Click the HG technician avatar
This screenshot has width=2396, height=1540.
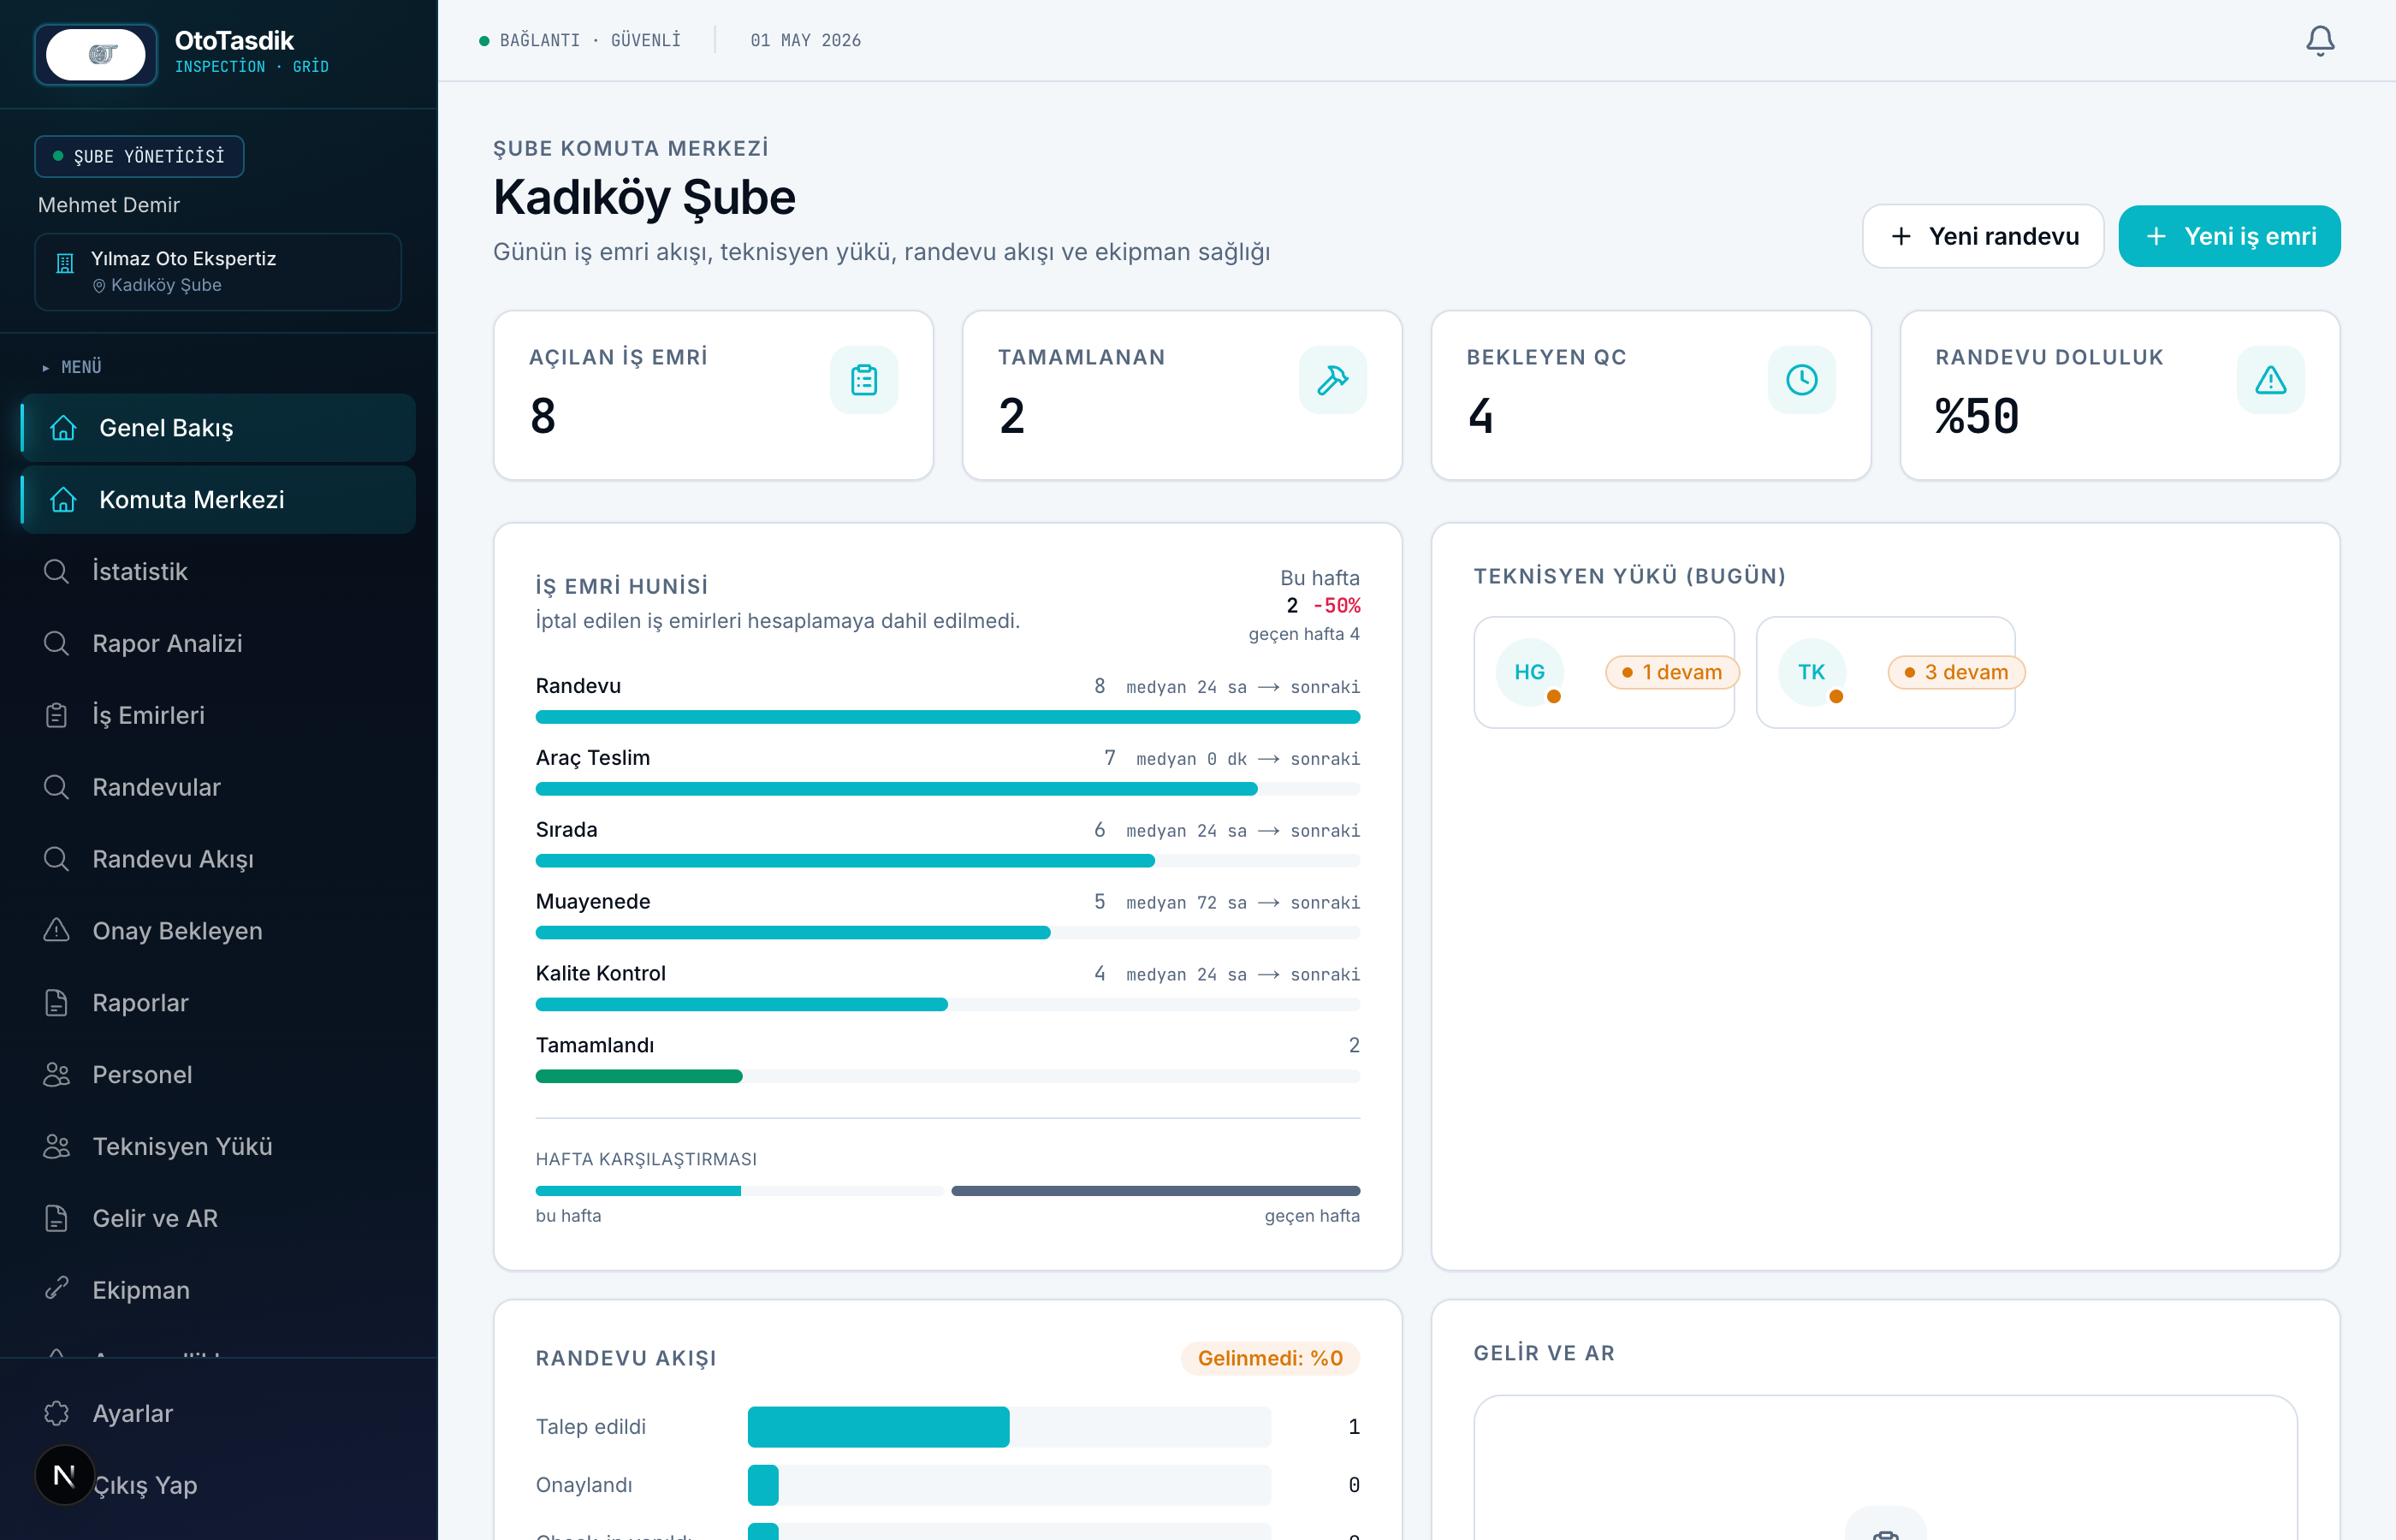click(1530, 672)
